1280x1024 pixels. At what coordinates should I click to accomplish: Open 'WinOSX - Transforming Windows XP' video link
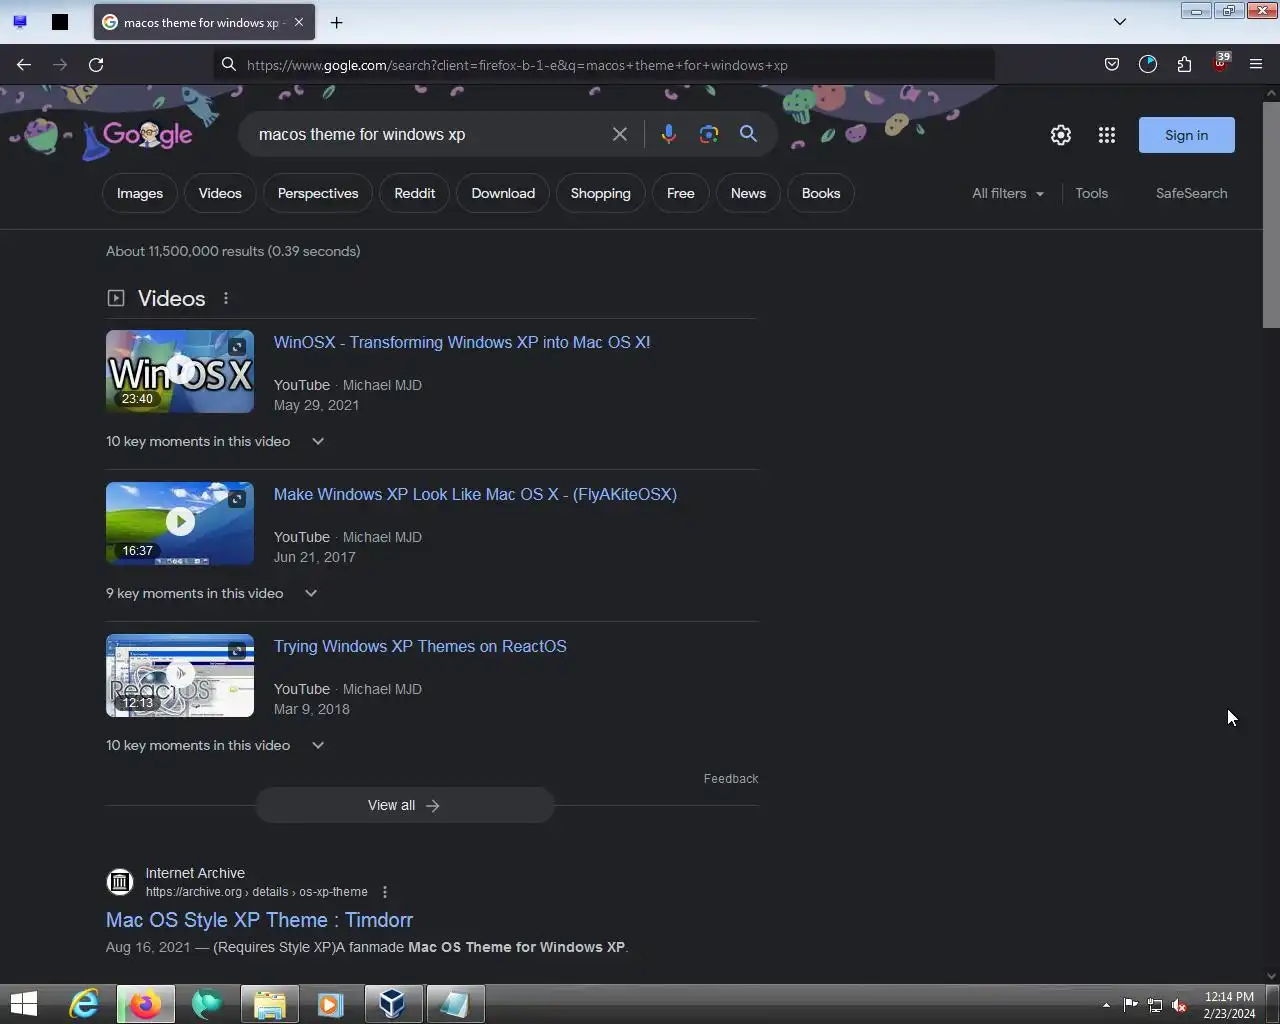pyautogui.click(x=462, y=342)
